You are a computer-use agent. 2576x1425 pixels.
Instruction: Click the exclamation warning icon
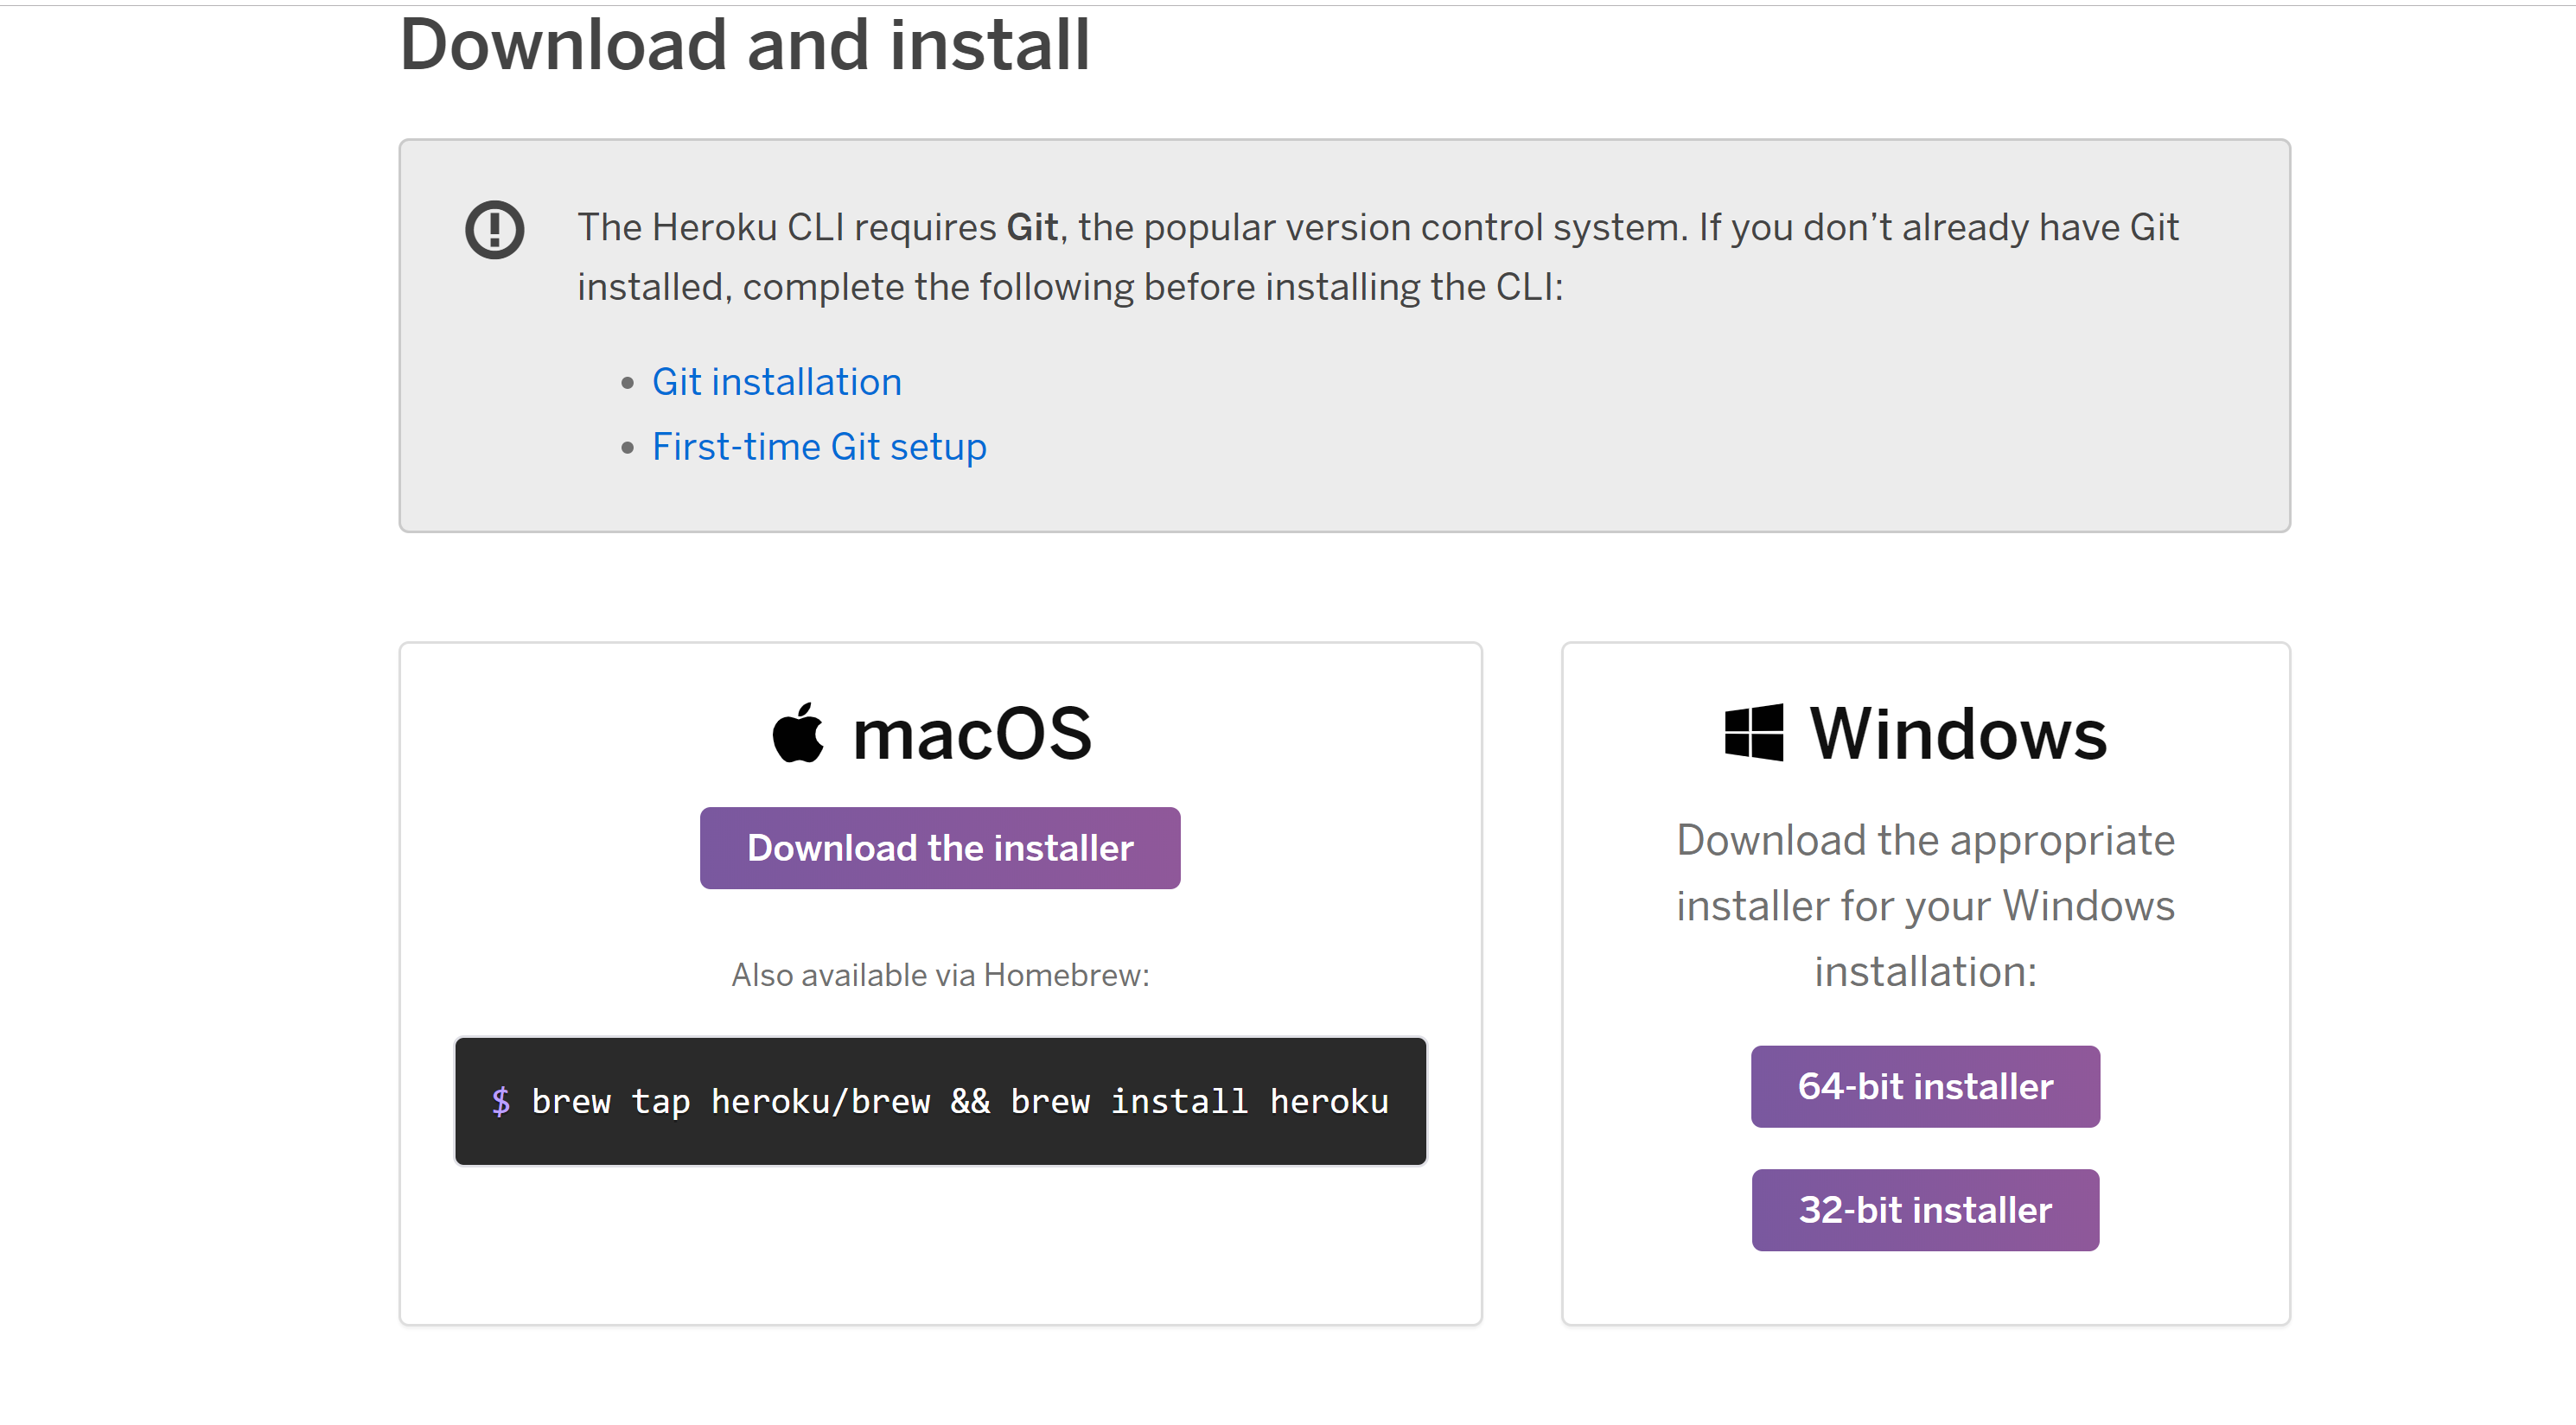(494, 230)
